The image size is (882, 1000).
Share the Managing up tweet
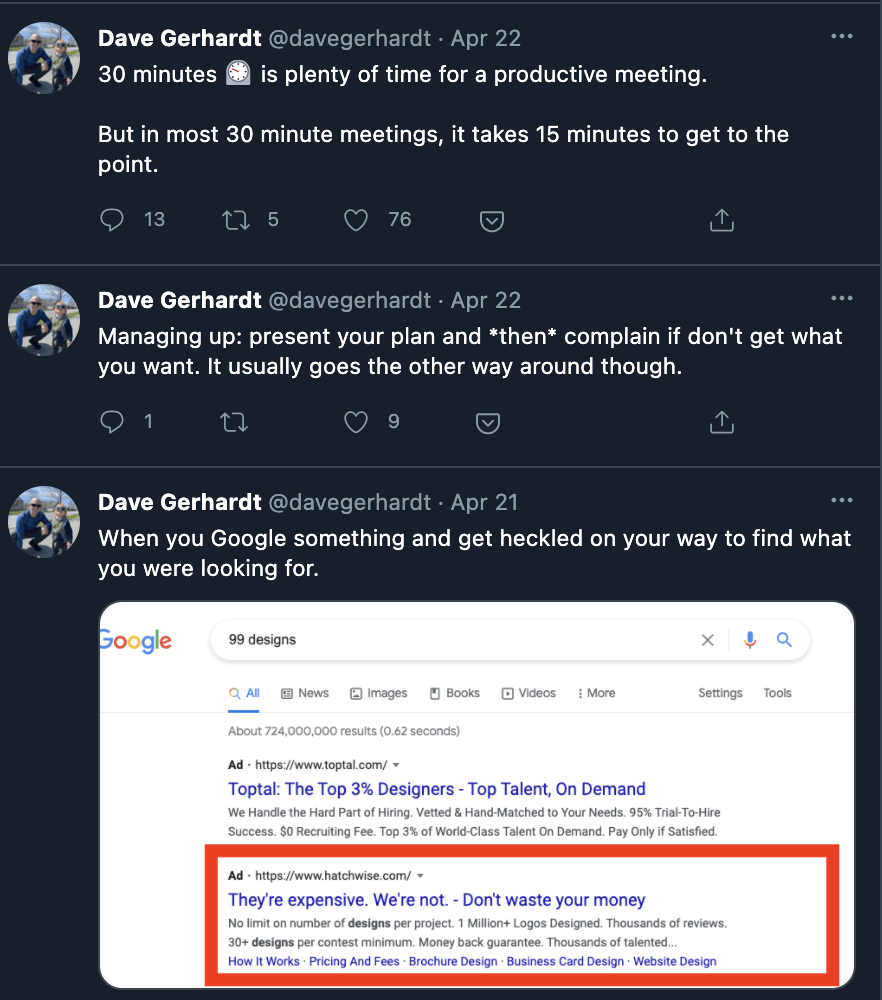[x=721, y=423]
